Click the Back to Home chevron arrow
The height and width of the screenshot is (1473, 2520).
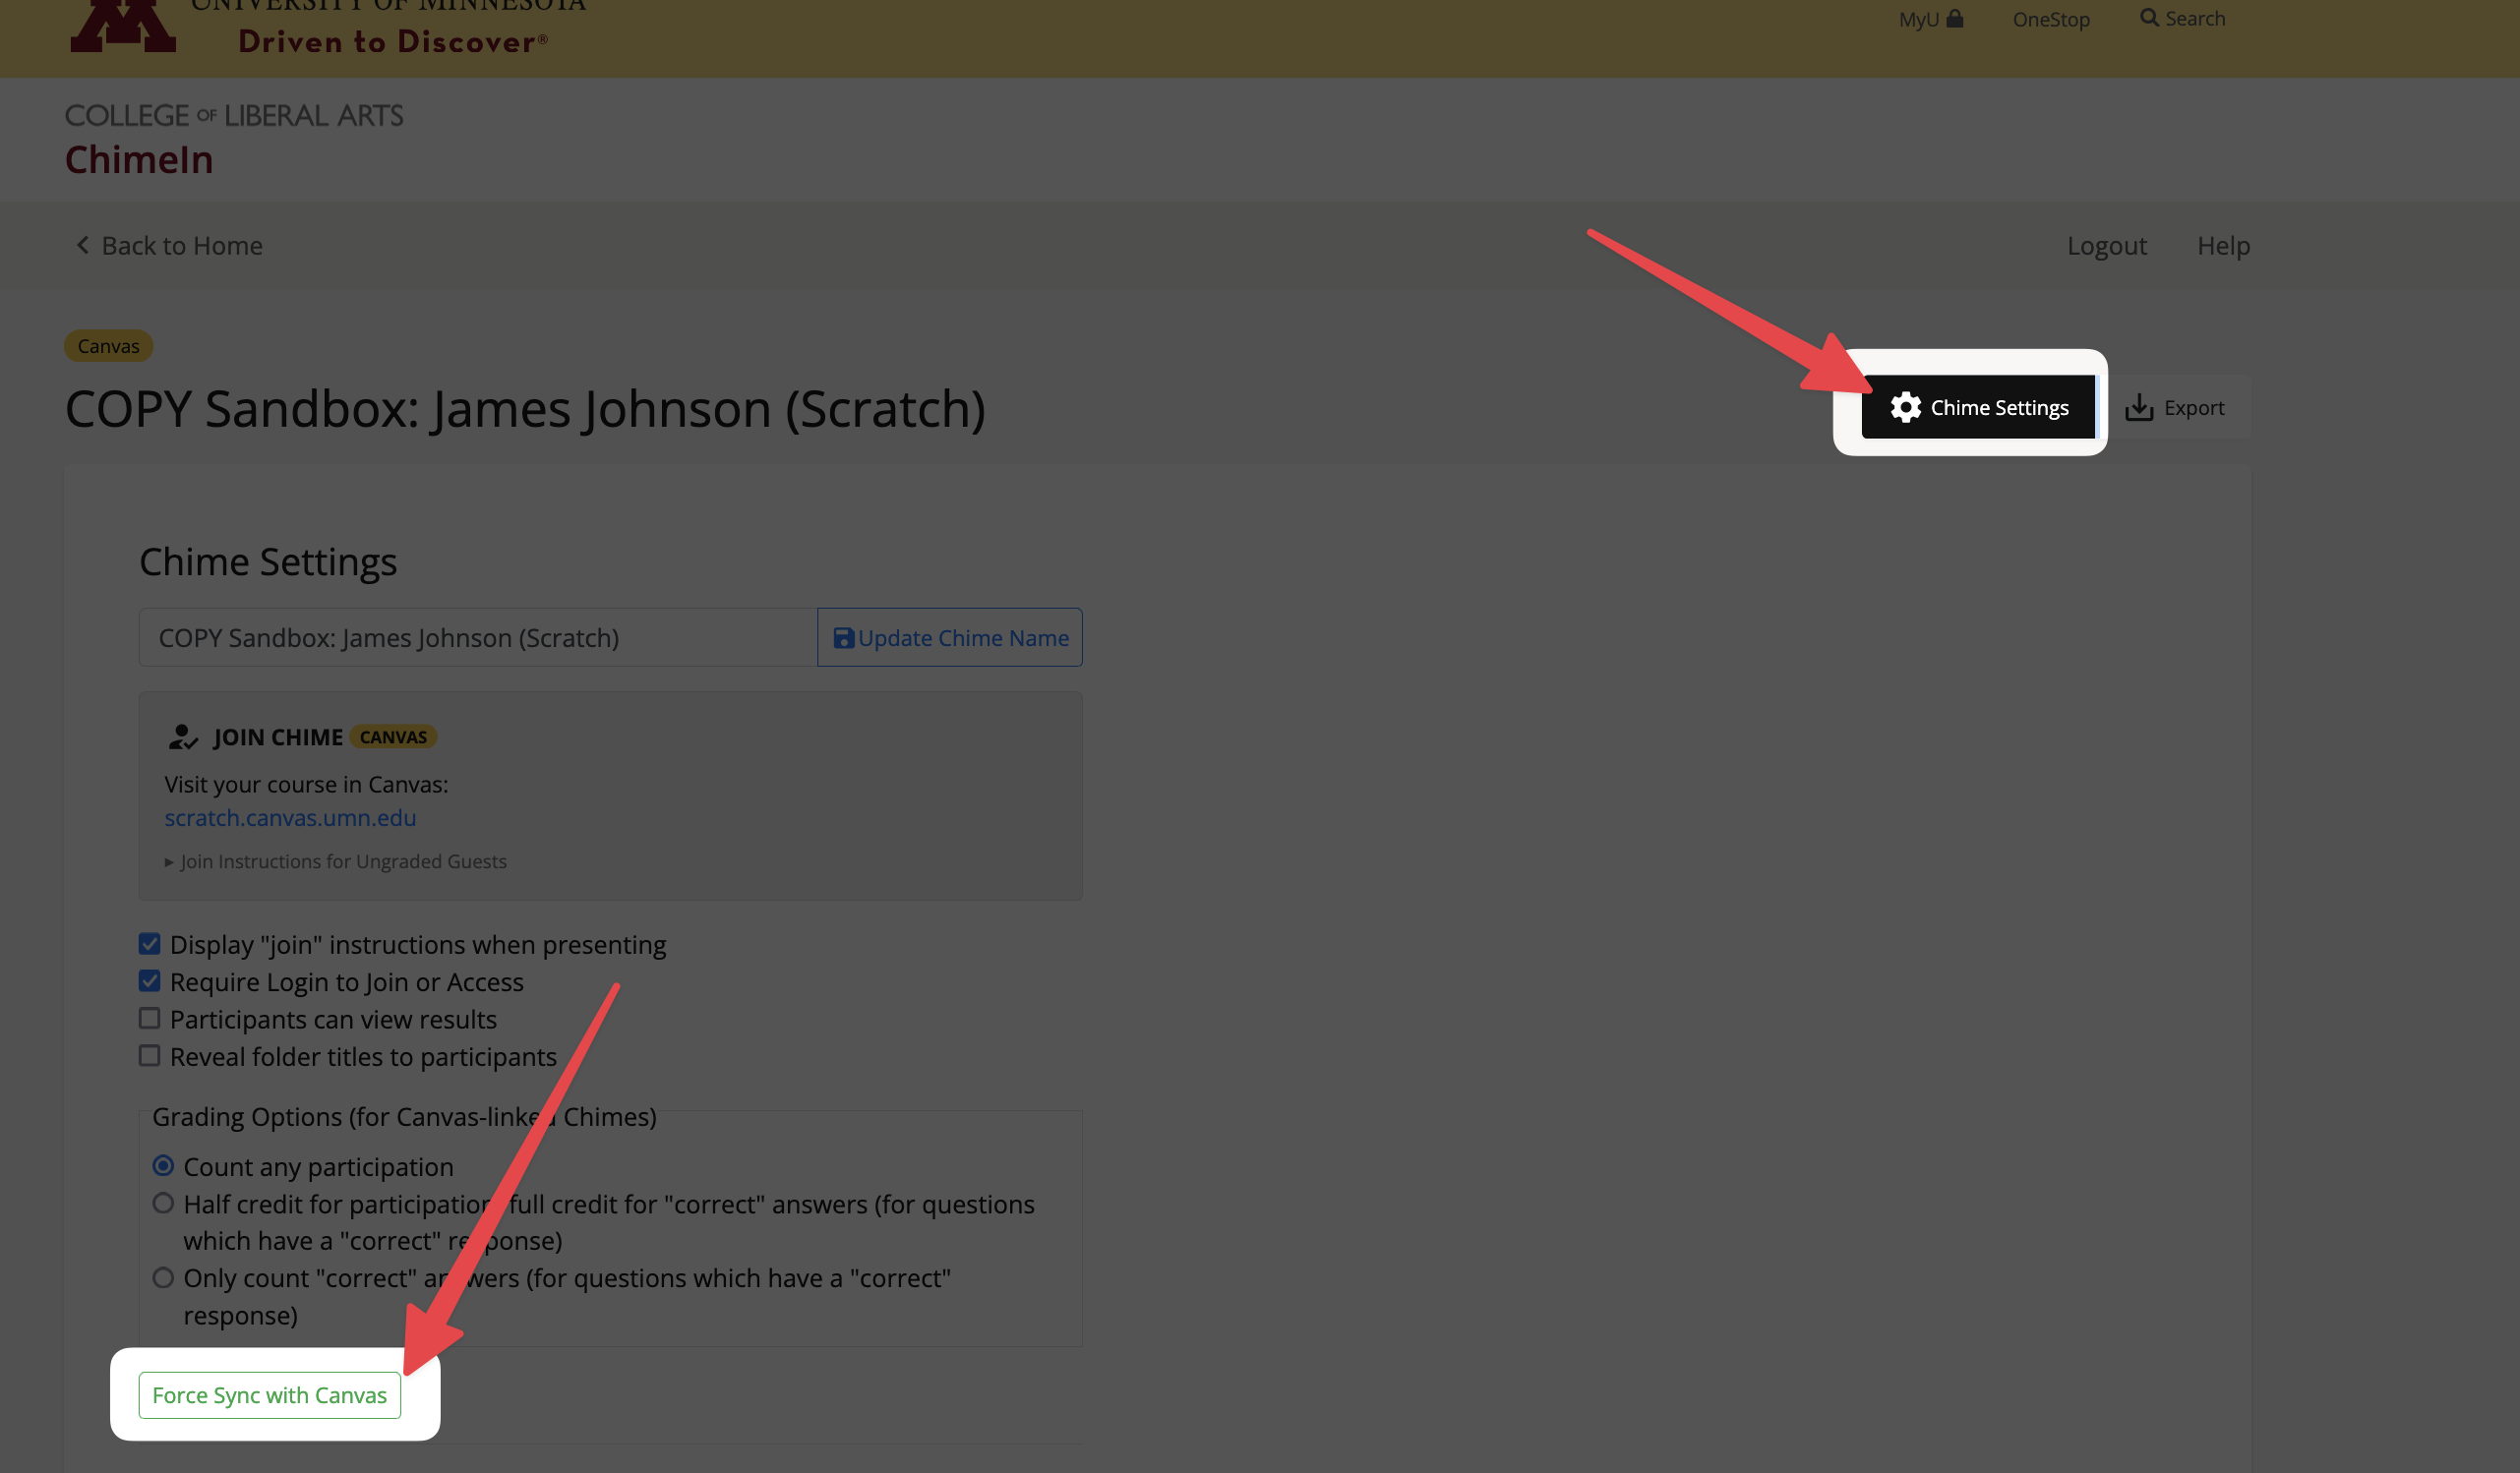click(83, 245)
